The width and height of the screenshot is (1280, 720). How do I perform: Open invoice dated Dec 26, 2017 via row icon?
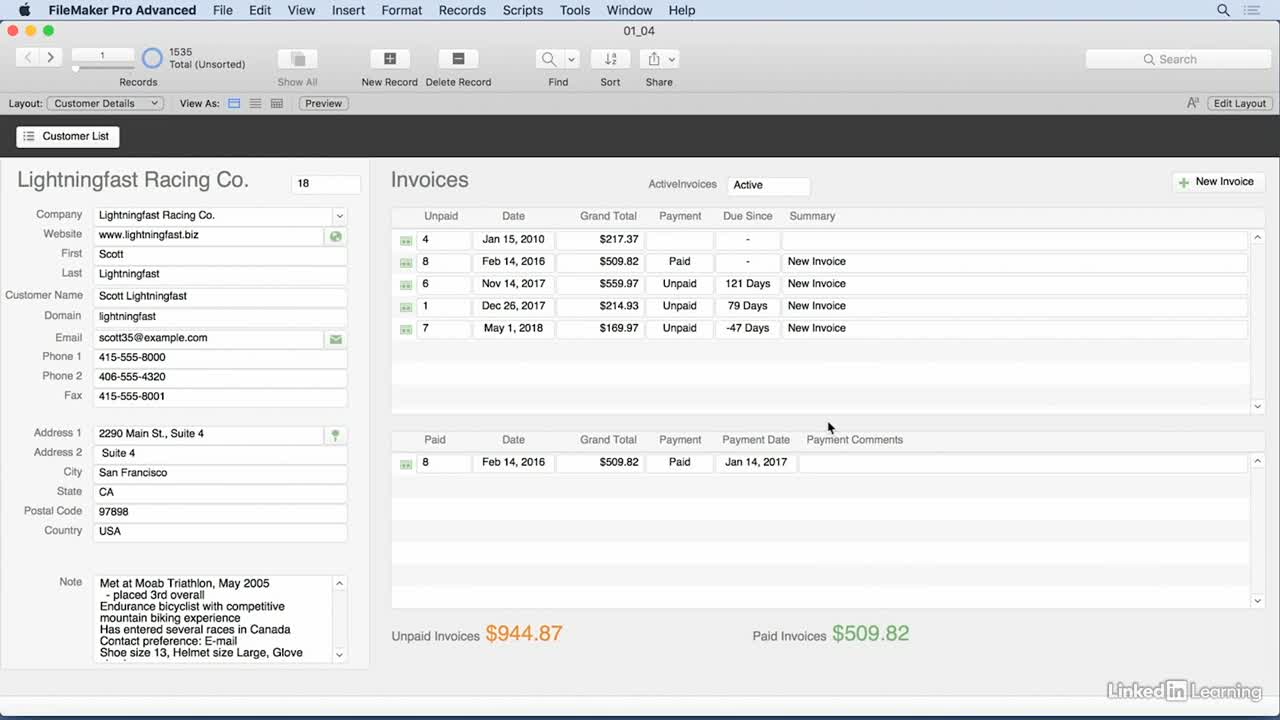[x=406, y=307]
